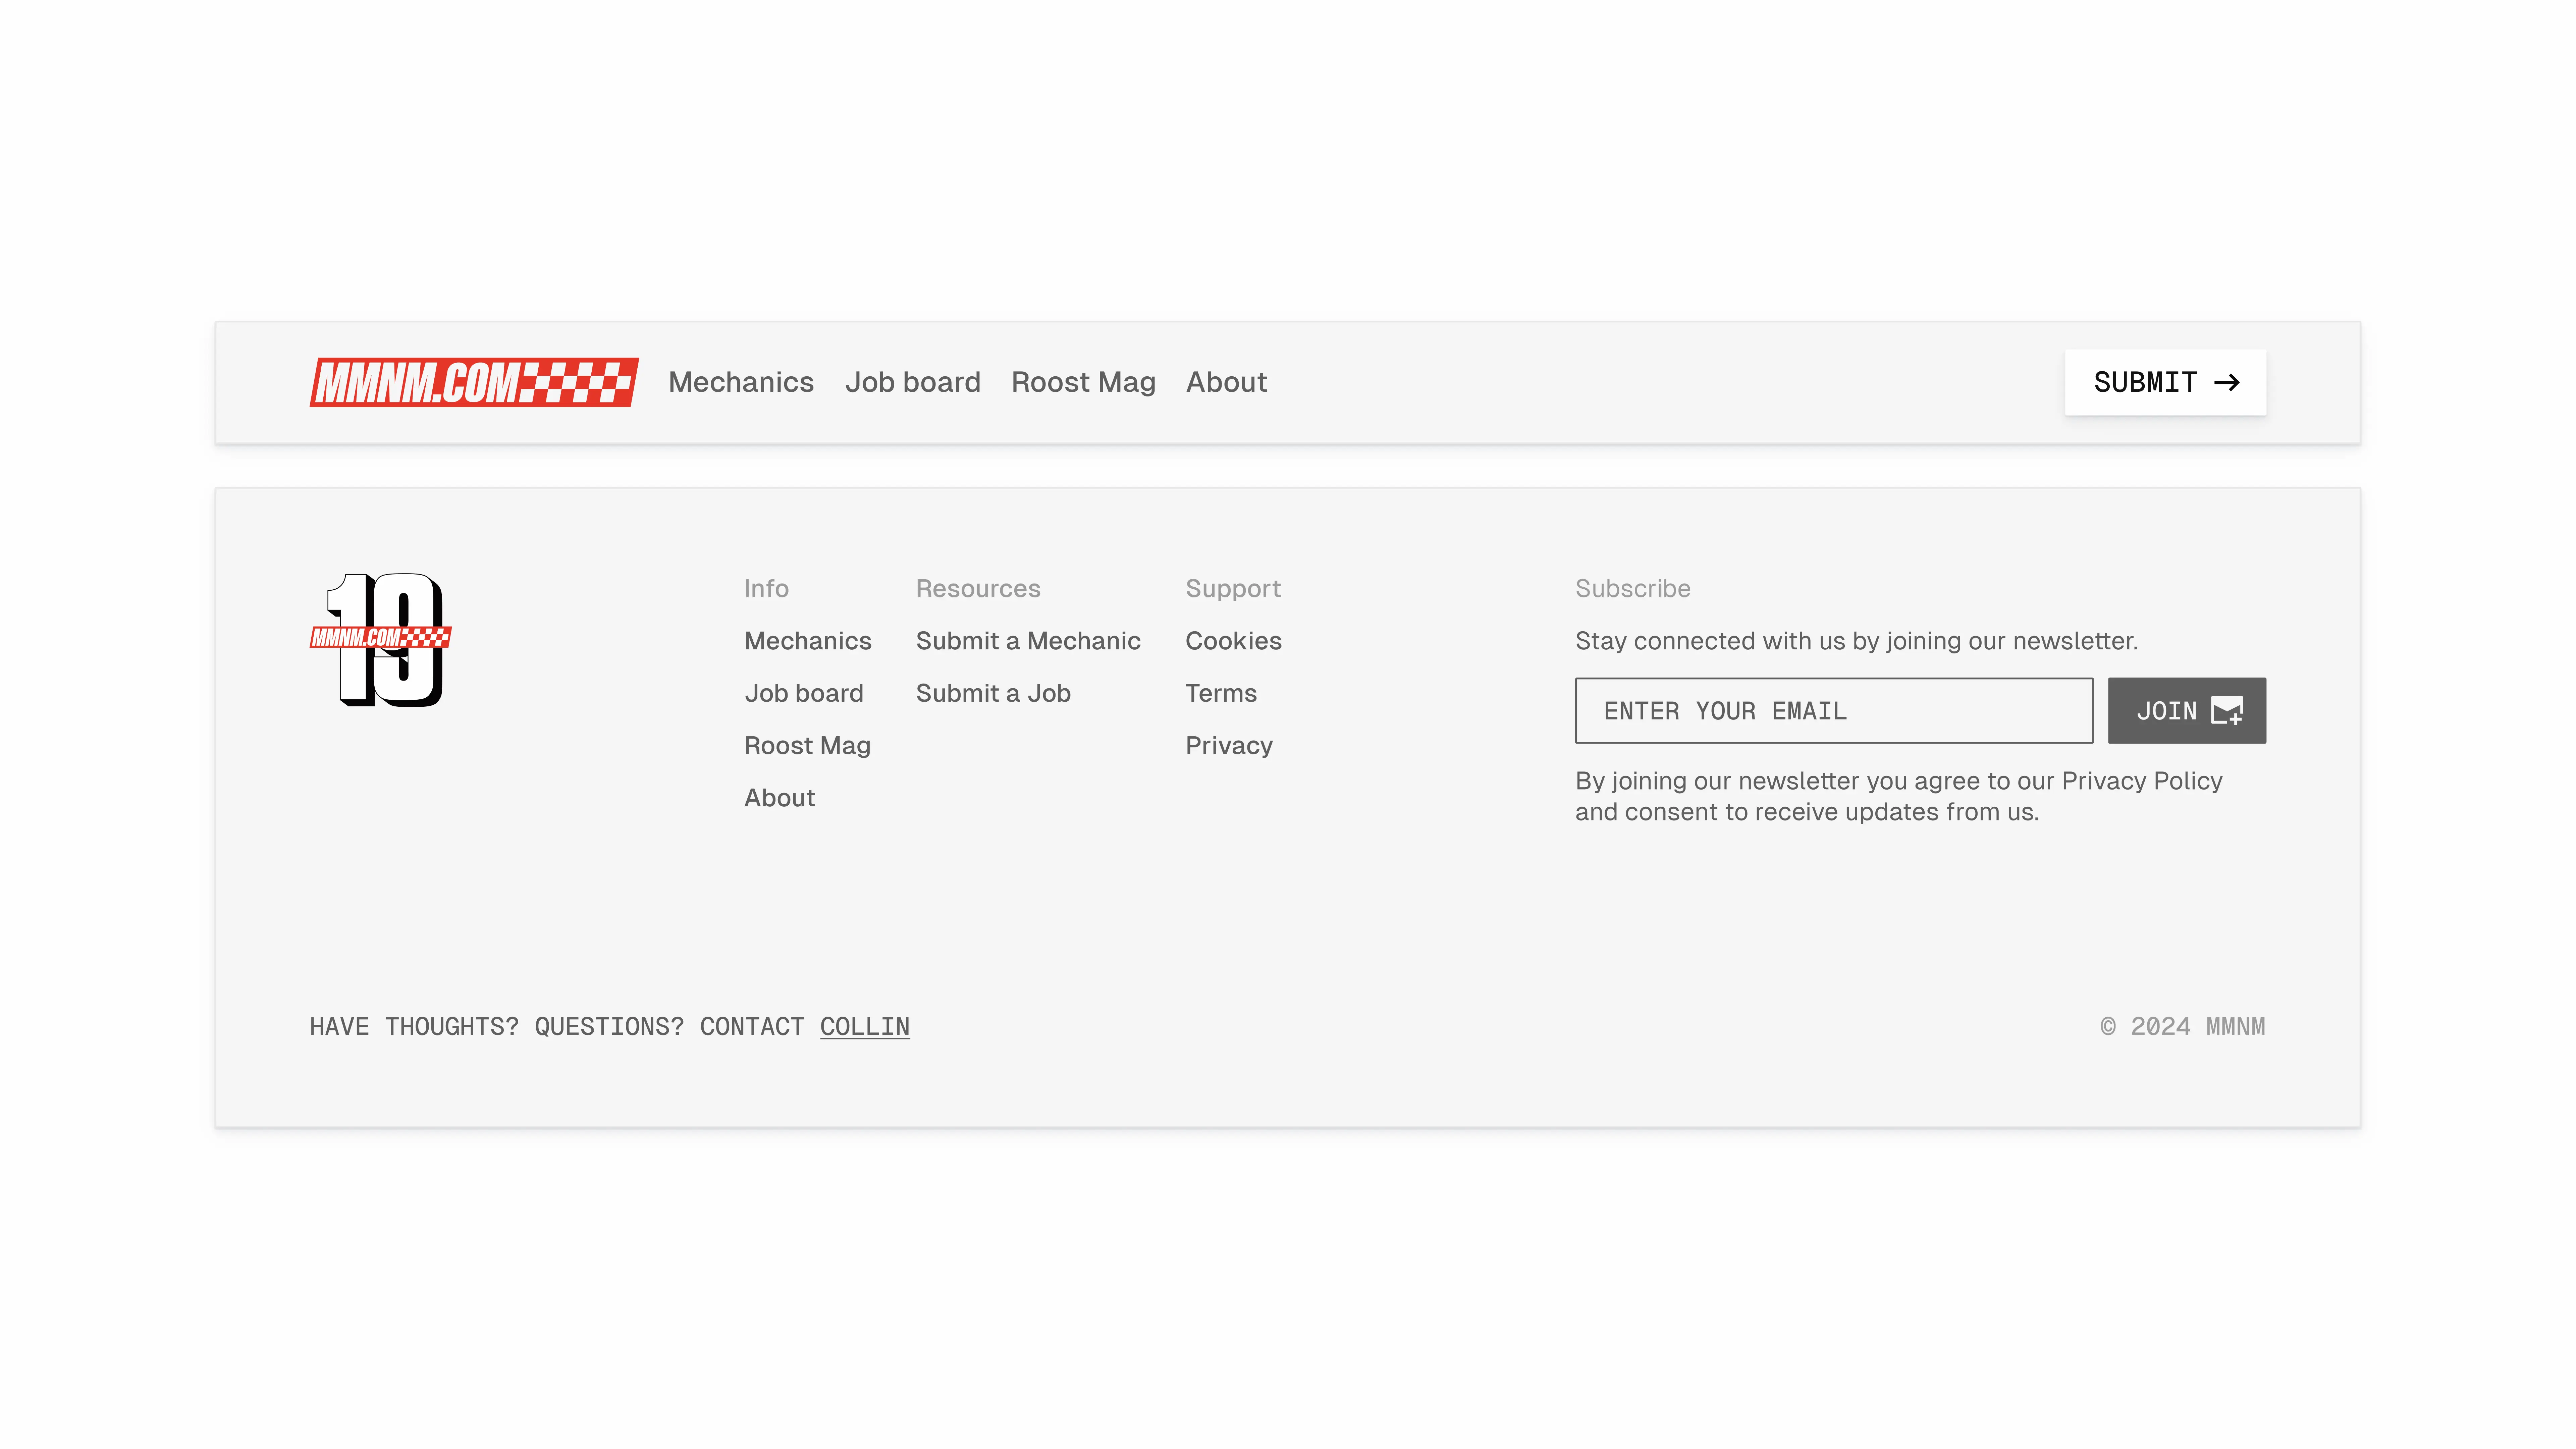The width and height of the screenshot is (2576, 1449).
Task: Click the arrow icon on SUBMIT button
Action: point(2227,382)
